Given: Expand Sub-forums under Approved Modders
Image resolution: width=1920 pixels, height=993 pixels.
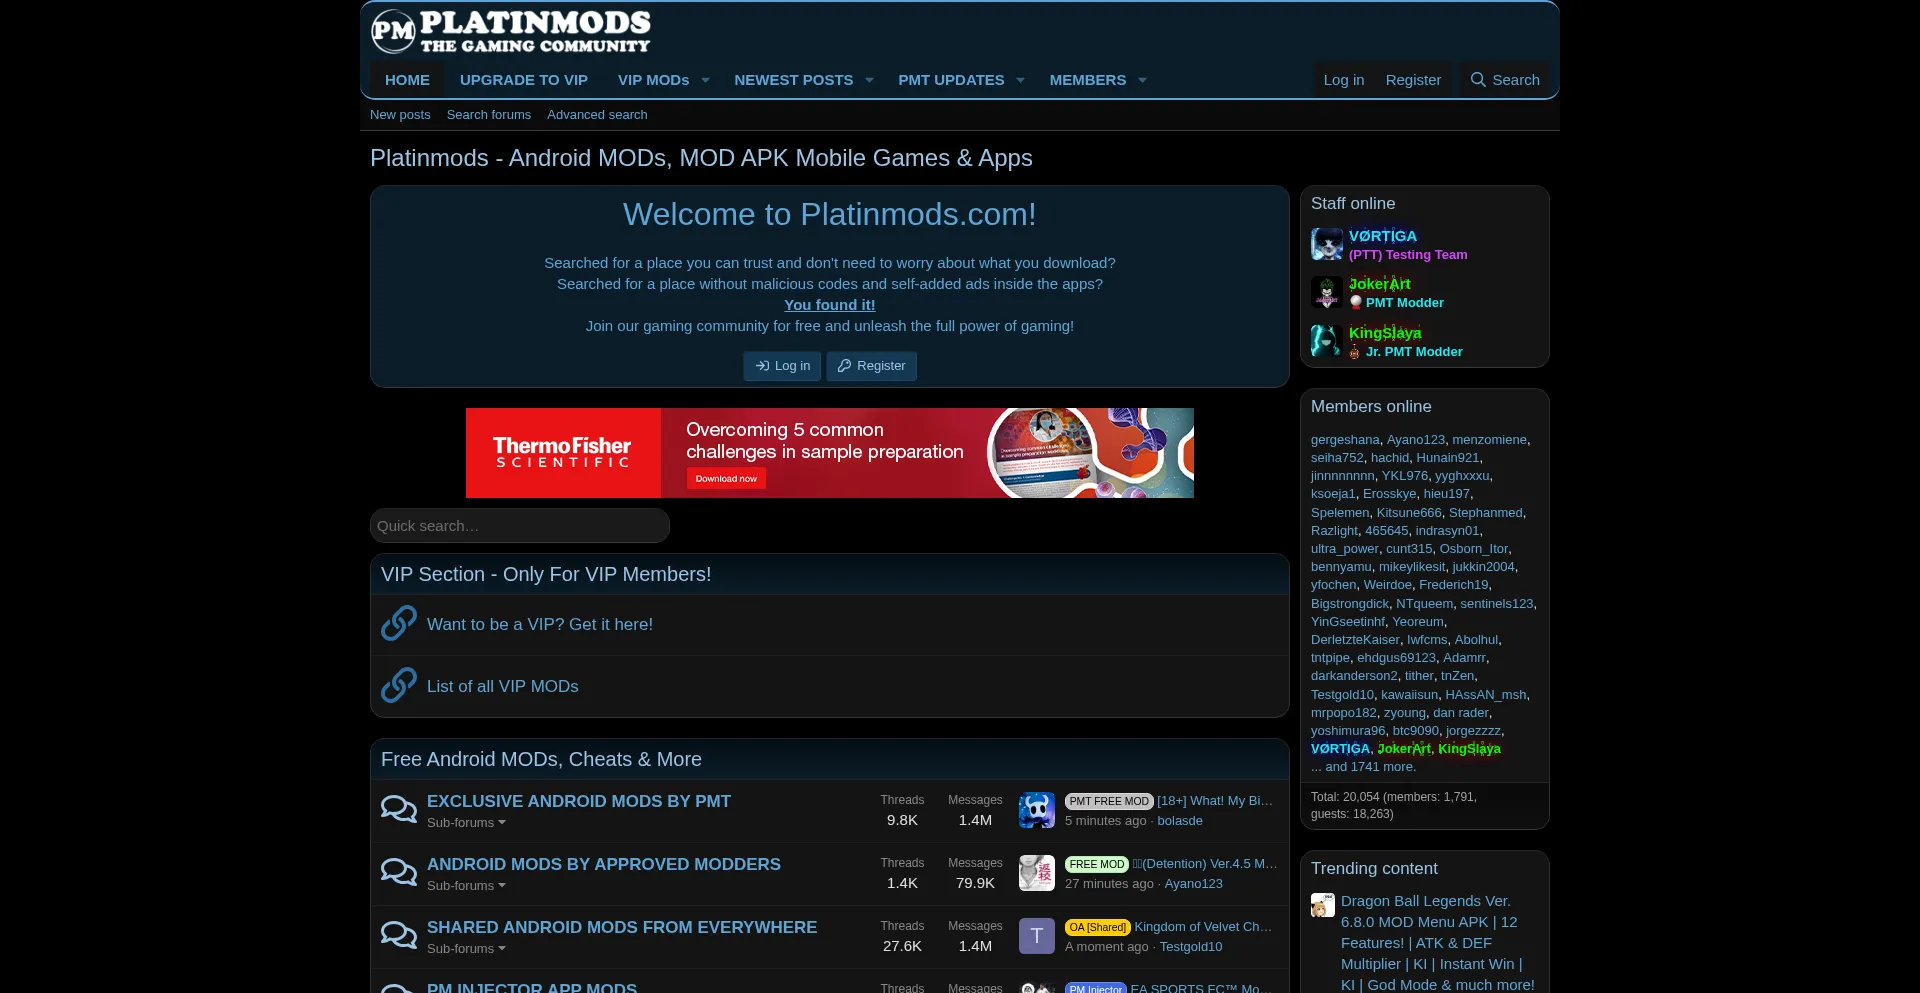Looking at the screenshot, I should pyautogui.click(x=466, y=885).
